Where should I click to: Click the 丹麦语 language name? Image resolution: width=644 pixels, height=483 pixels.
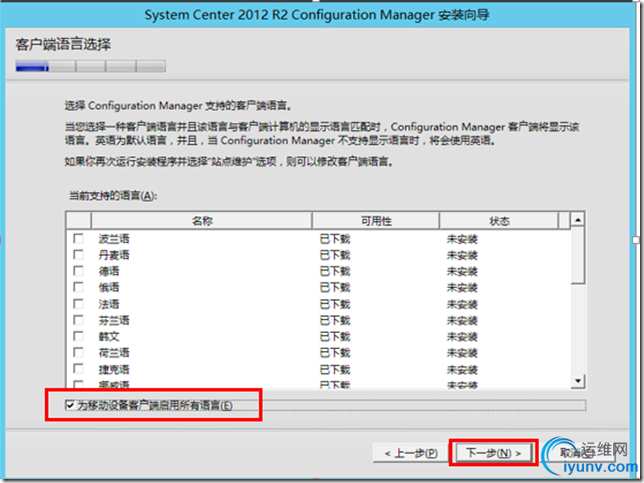(x=114, y=255)
